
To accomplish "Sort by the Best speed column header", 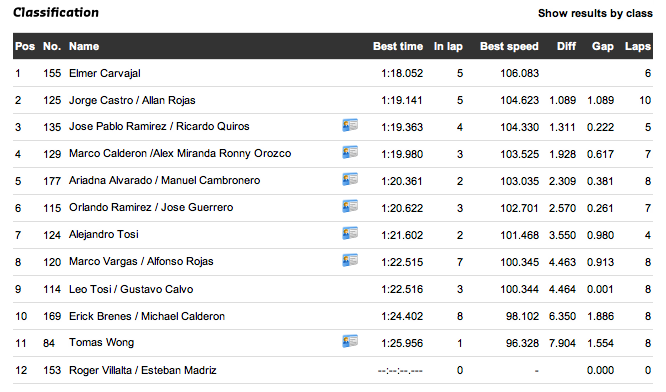I will pos(509,46).
